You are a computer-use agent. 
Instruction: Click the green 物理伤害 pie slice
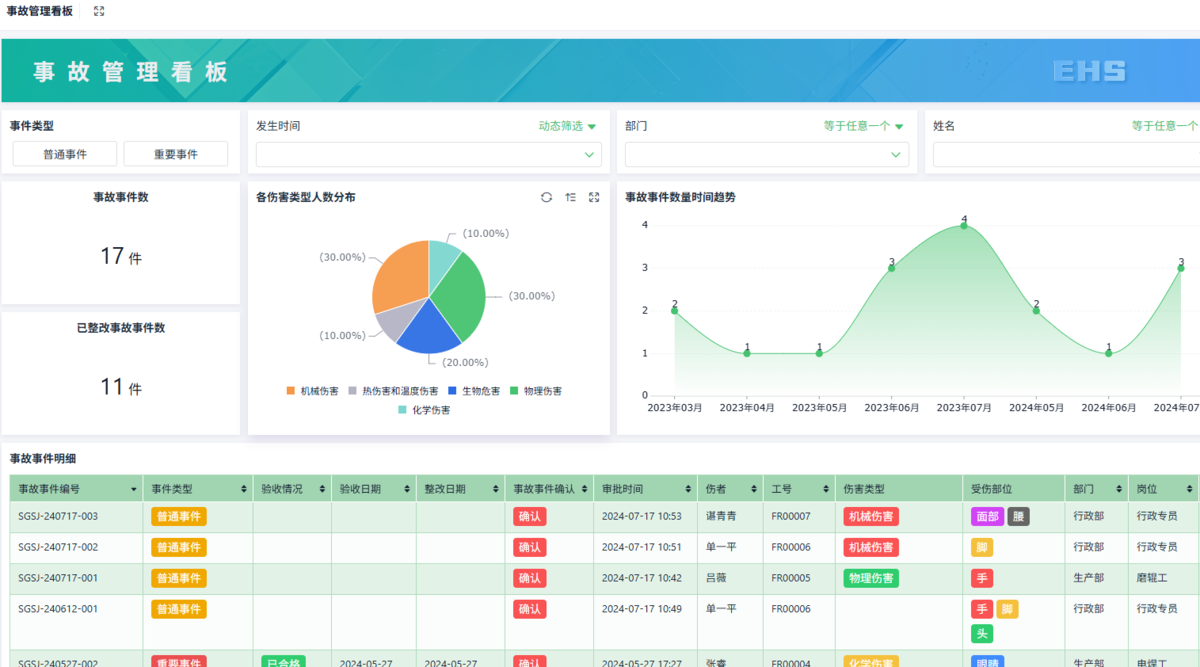(460, 295)
